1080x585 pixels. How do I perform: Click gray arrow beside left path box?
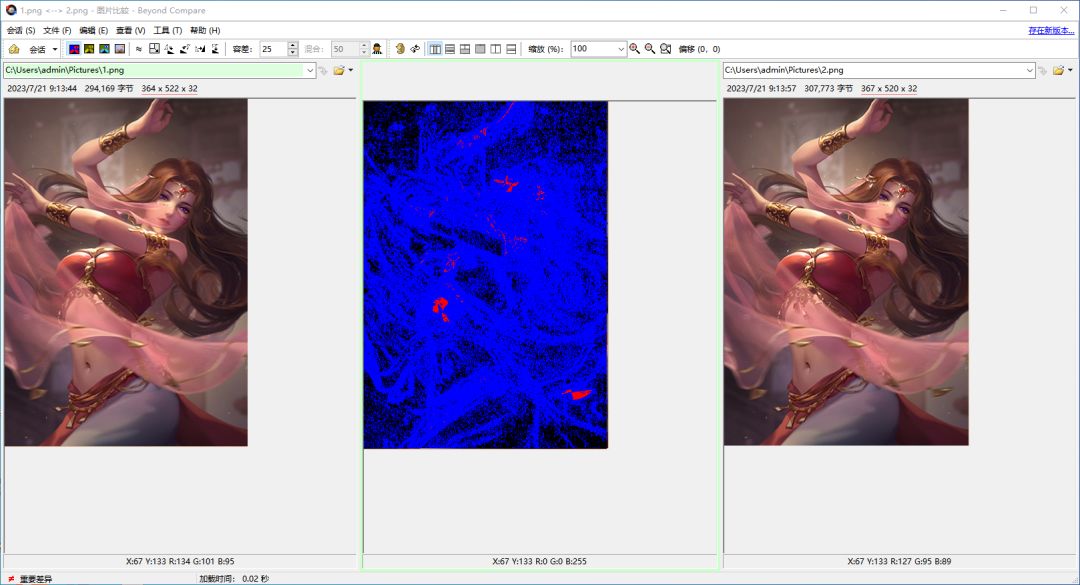point(323,70)
